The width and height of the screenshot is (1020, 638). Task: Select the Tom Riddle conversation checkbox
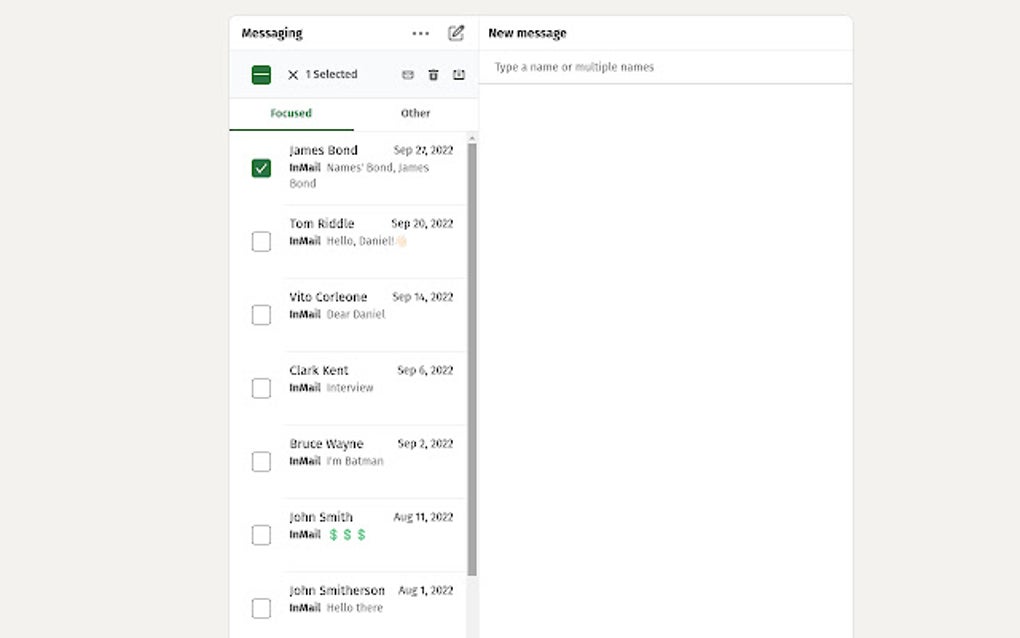coord(261,241)
